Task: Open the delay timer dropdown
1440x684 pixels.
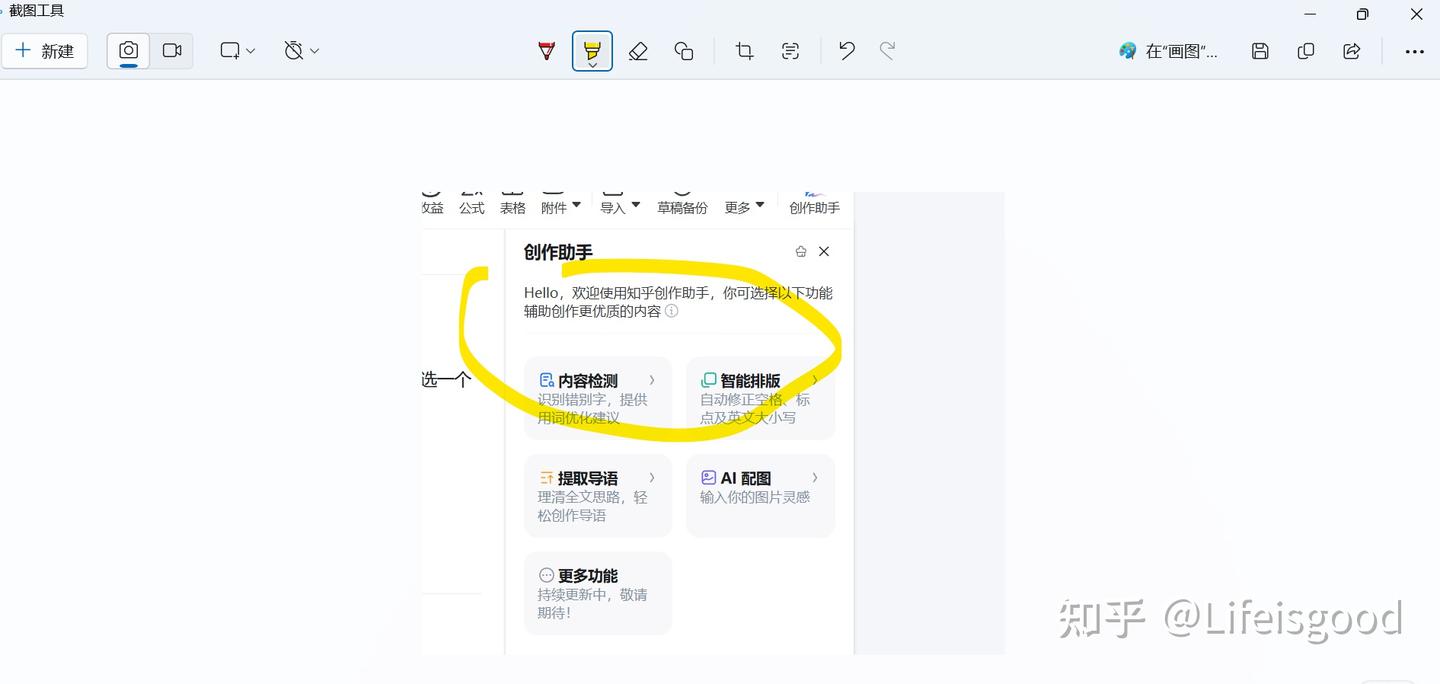Action: [x=301, y=51]
